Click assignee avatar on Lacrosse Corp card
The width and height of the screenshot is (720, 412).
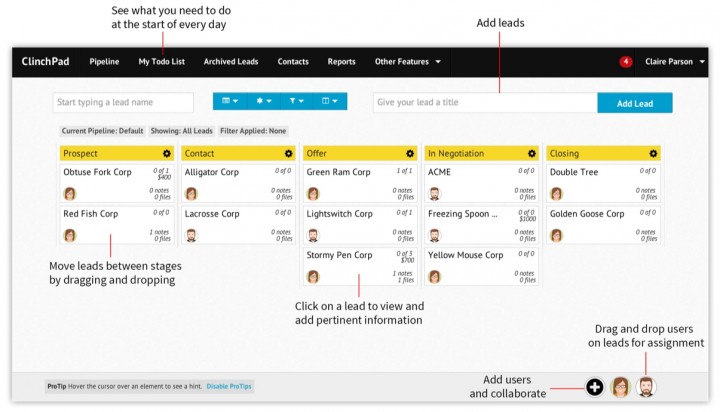pos(191,236)
